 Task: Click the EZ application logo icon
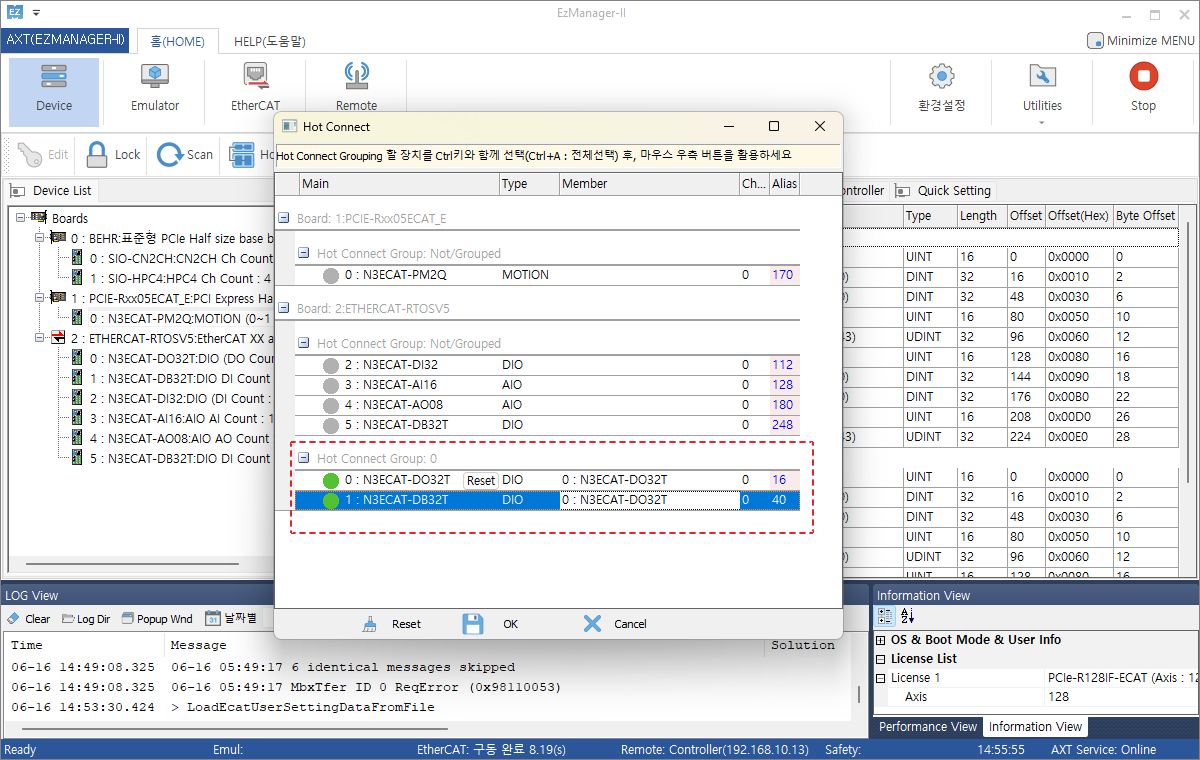click(x=15, y=13)
